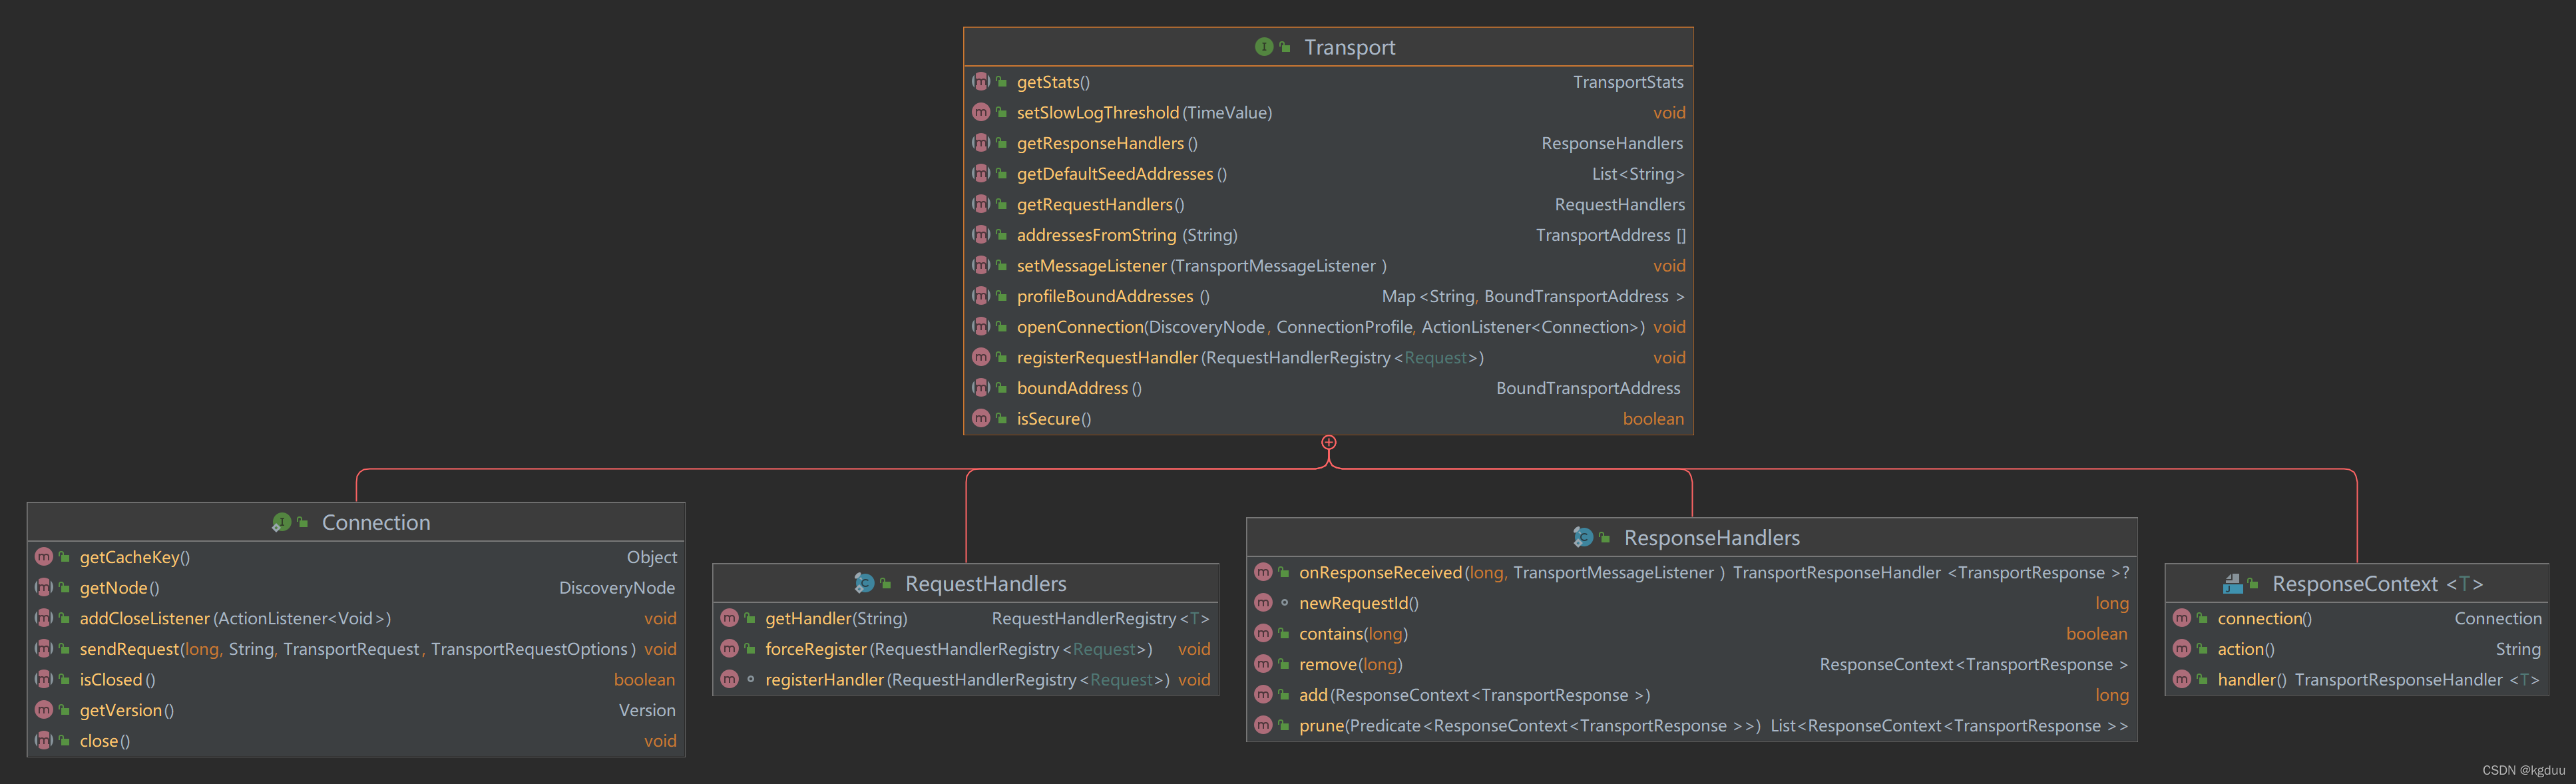Viewport: 2576px width, 784px height.
Task: Click the plus connector below Transport box
Action: point(1329,442)
